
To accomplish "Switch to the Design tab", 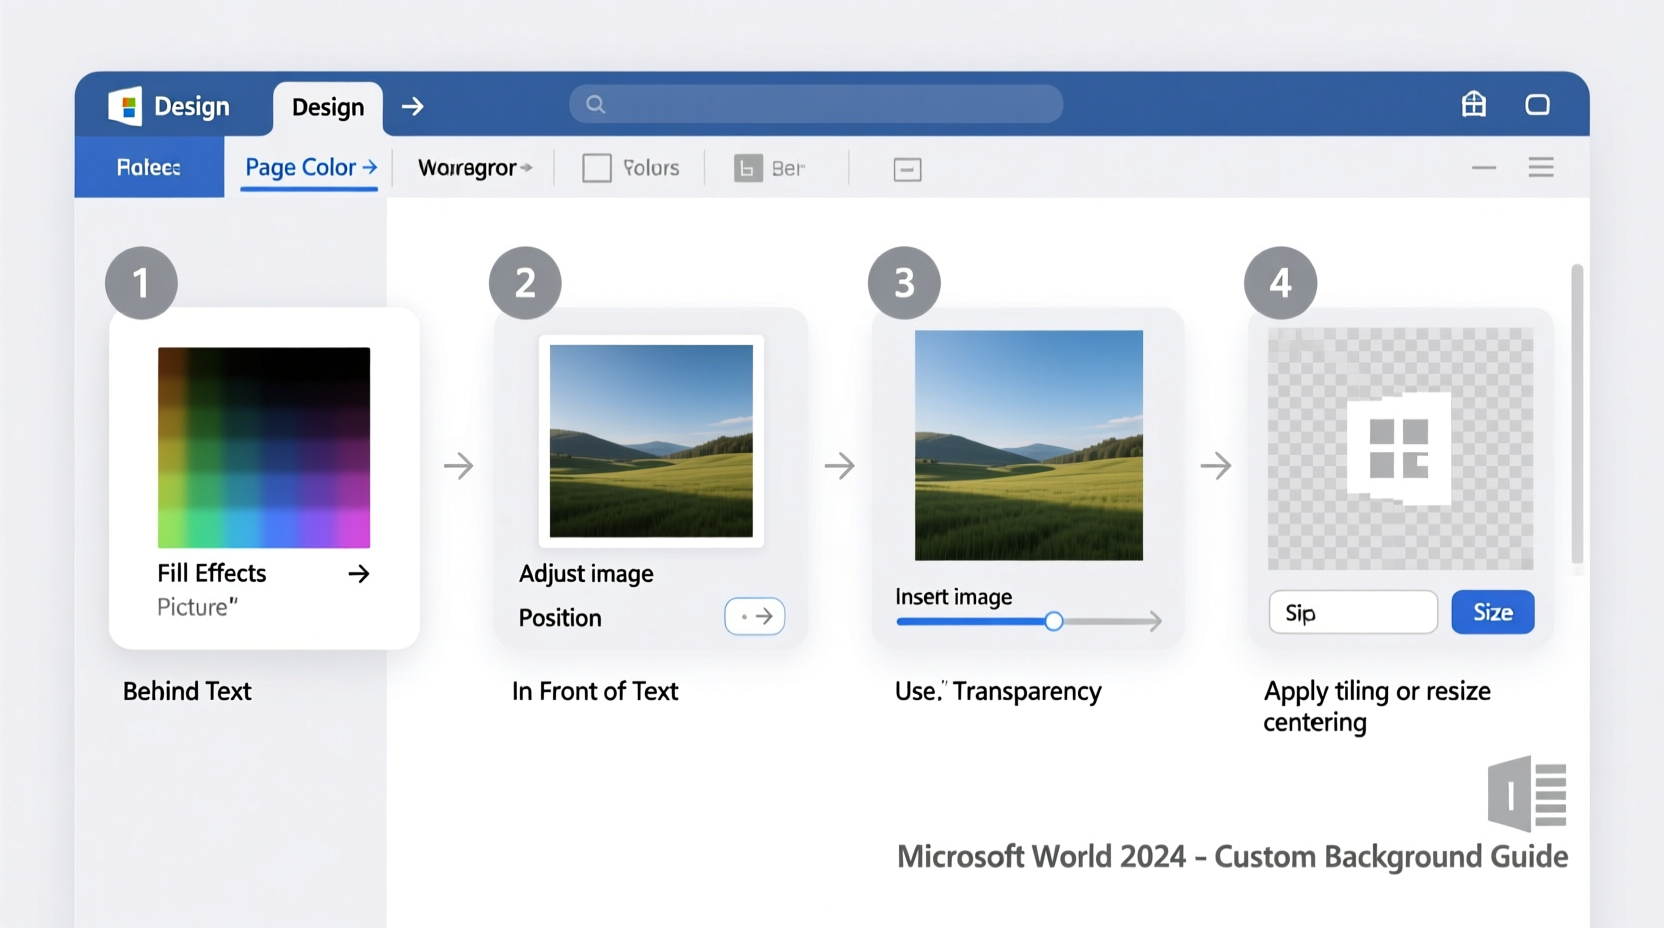I will tap(327, 107).
